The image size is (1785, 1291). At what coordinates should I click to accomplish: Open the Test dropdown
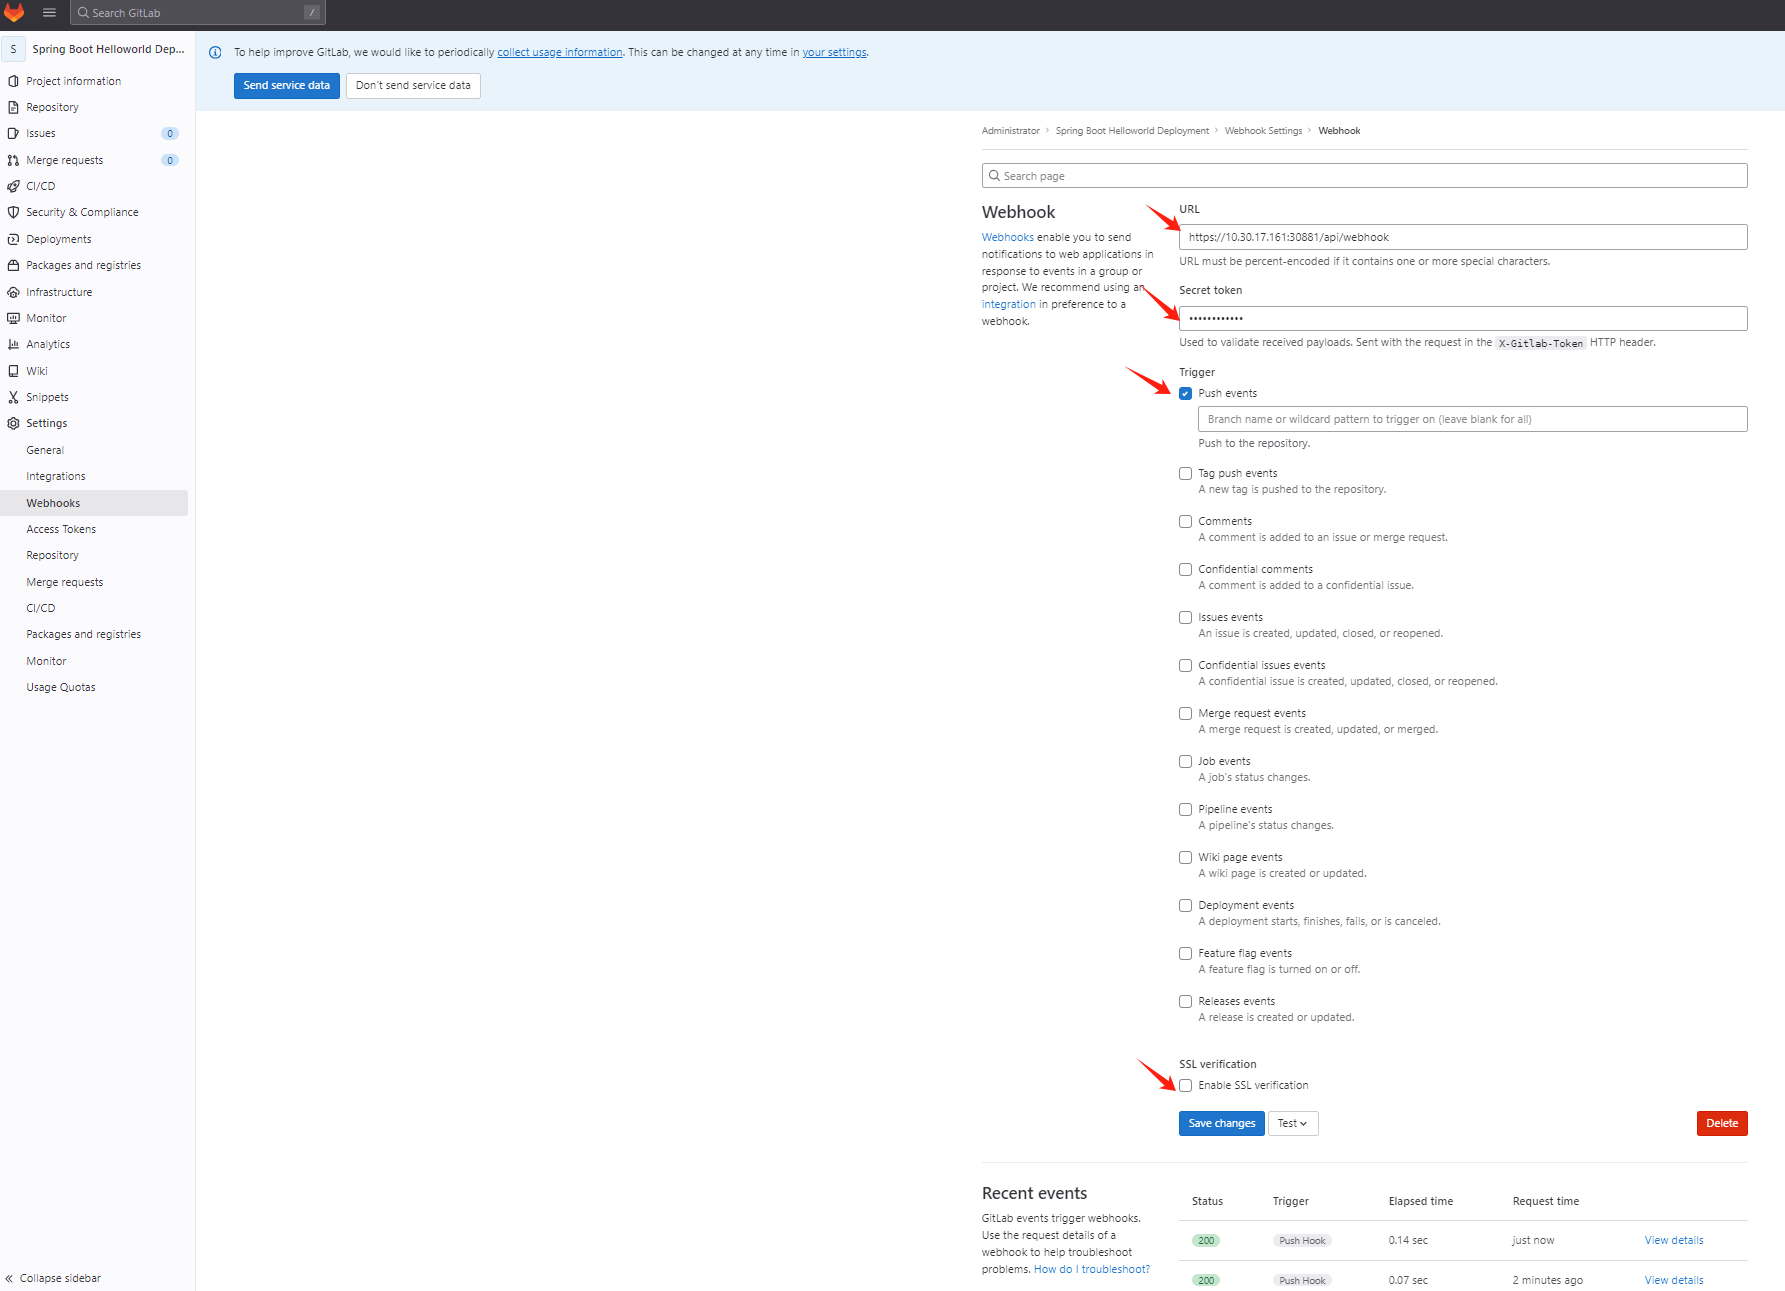[1292, 1123]
